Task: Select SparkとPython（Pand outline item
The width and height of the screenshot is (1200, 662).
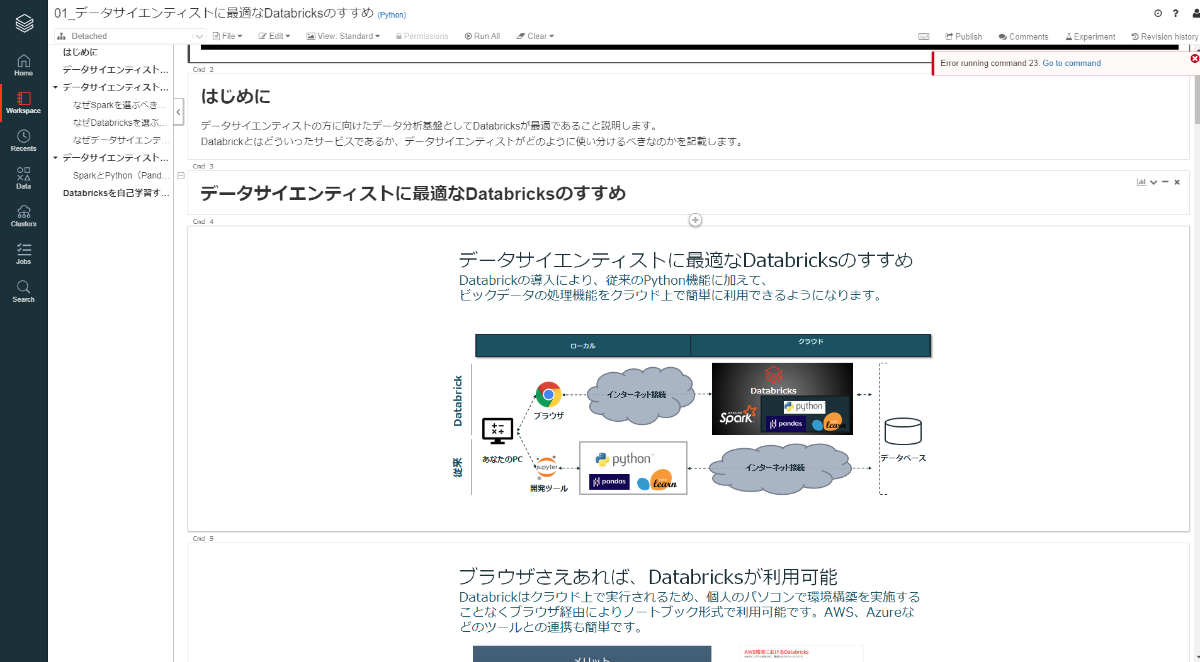Action: click(120, 175)
